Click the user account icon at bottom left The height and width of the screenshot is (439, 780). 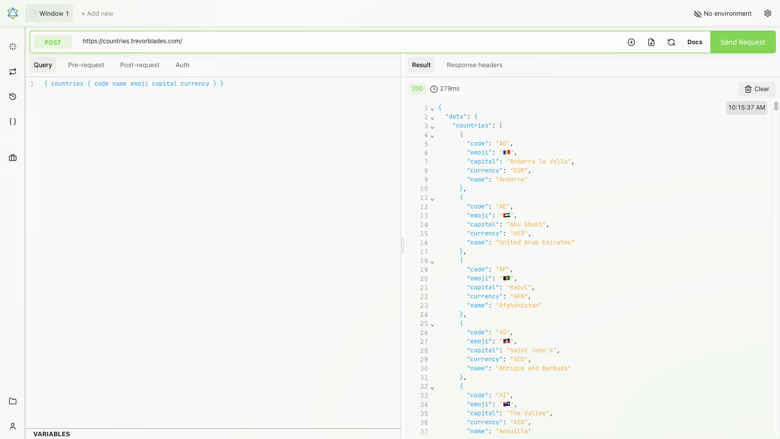(13, 426)
